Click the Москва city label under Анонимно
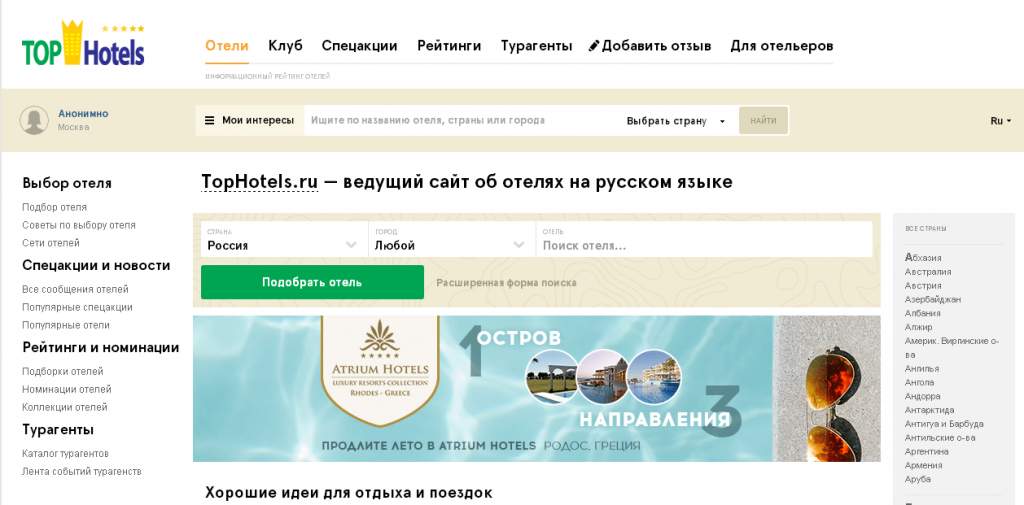Viewport: 1024px width, 505px height. pos(73,127)
